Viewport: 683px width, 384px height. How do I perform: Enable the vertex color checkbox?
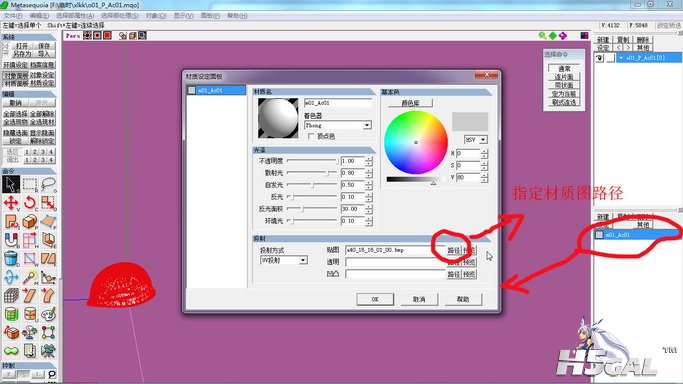pyautogui.click(x=311, y=136)
